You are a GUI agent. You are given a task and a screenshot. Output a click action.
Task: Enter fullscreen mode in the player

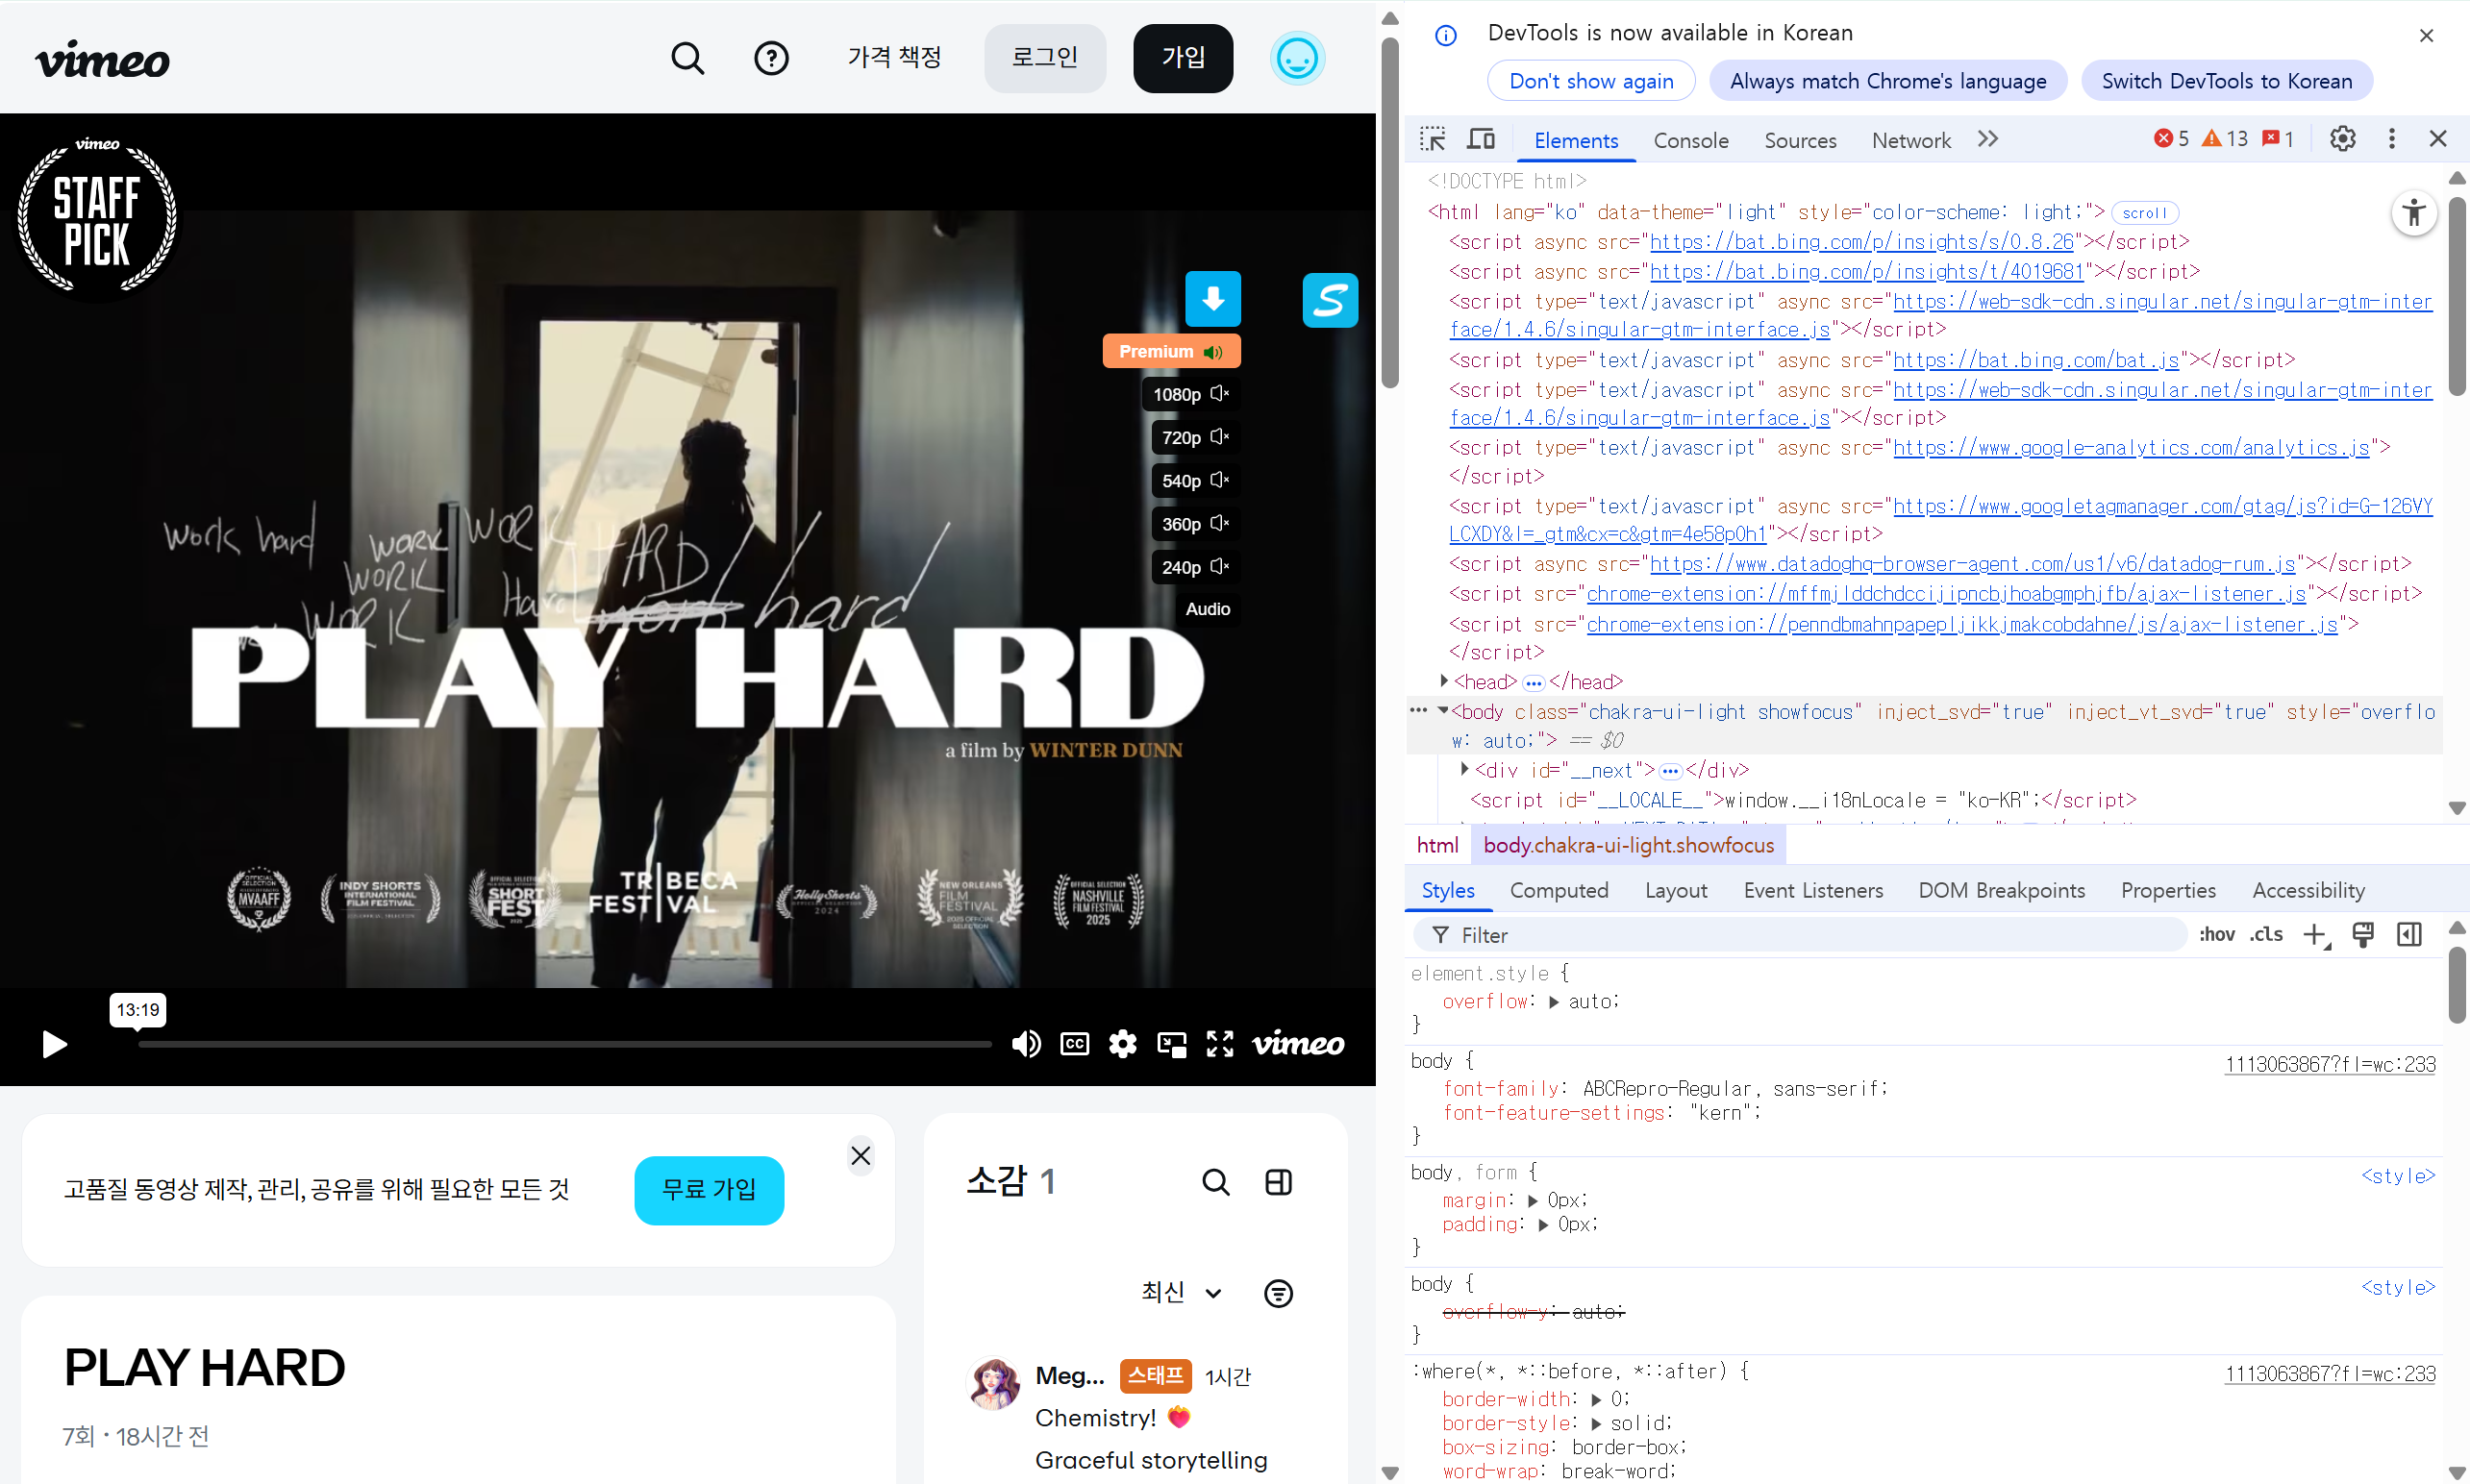click(1219, 1044)
